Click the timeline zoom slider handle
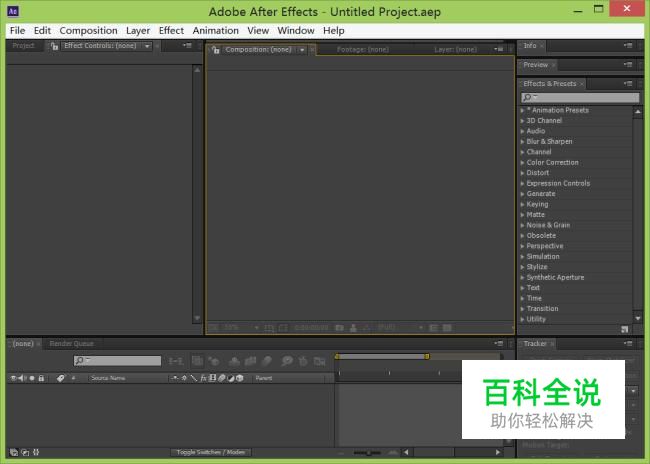The width and height of the screenshot is (650, 464). point(368,453)
